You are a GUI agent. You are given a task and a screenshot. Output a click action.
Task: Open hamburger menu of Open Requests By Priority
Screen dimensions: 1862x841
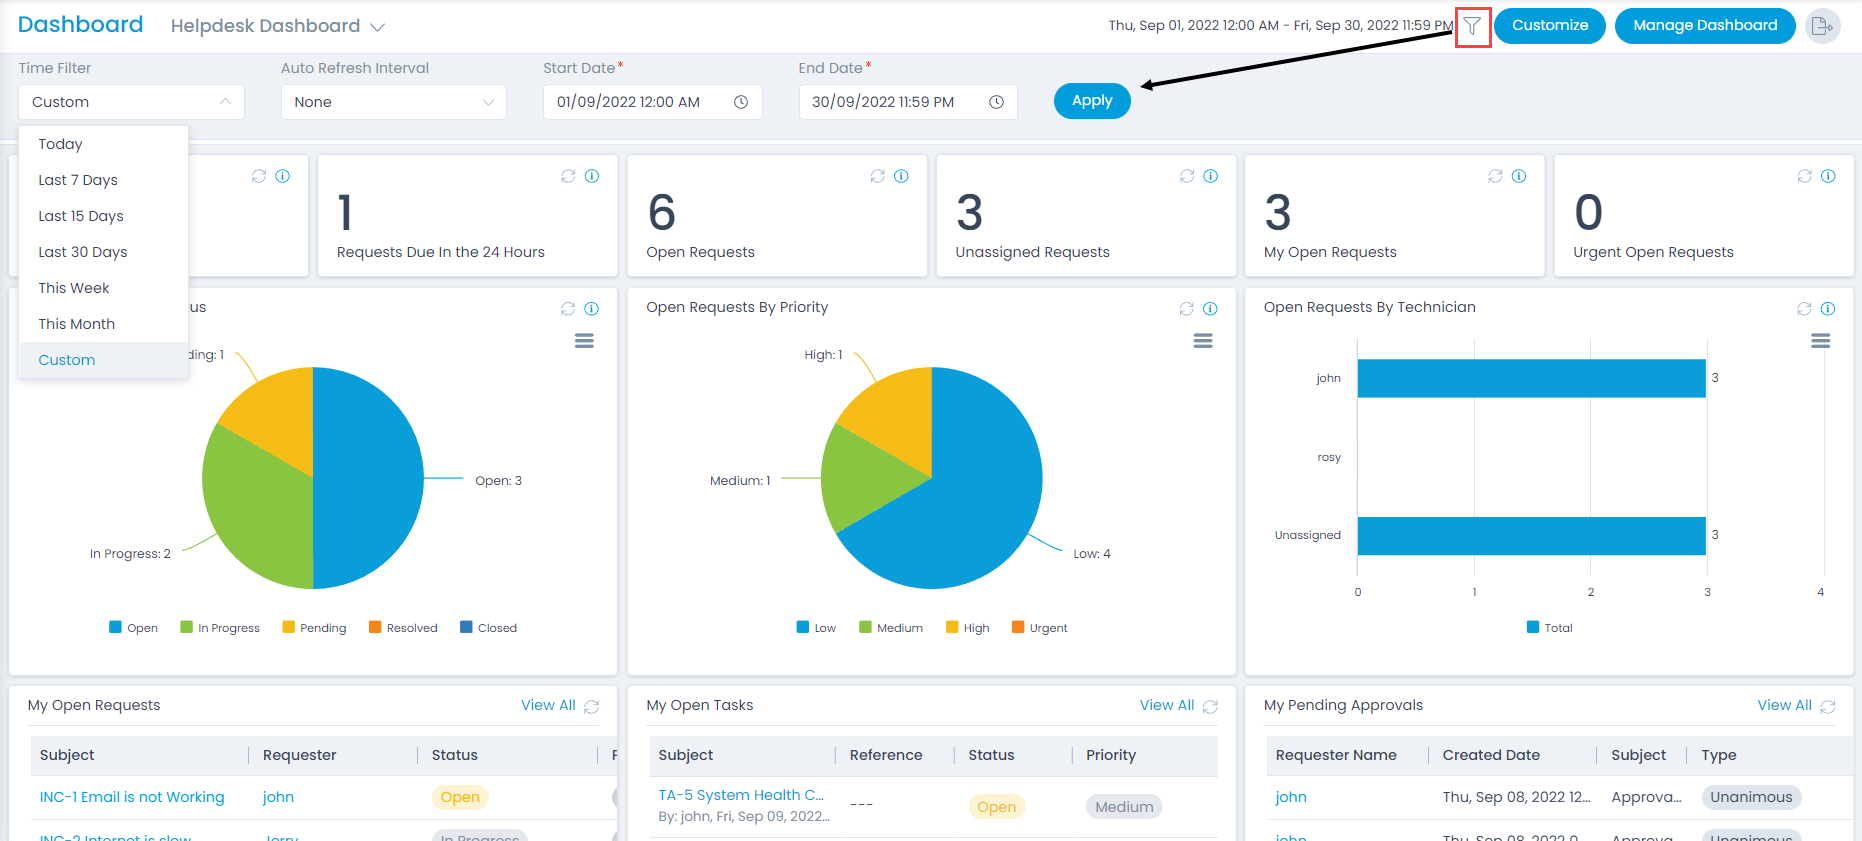tap(1203, 341)
